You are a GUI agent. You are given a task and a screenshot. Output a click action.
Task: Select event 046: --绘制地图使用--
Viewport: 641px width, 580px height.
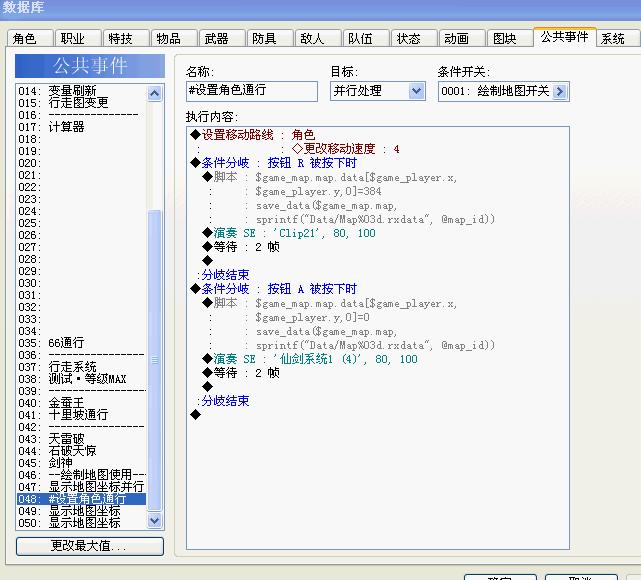[x=81, y=475]
